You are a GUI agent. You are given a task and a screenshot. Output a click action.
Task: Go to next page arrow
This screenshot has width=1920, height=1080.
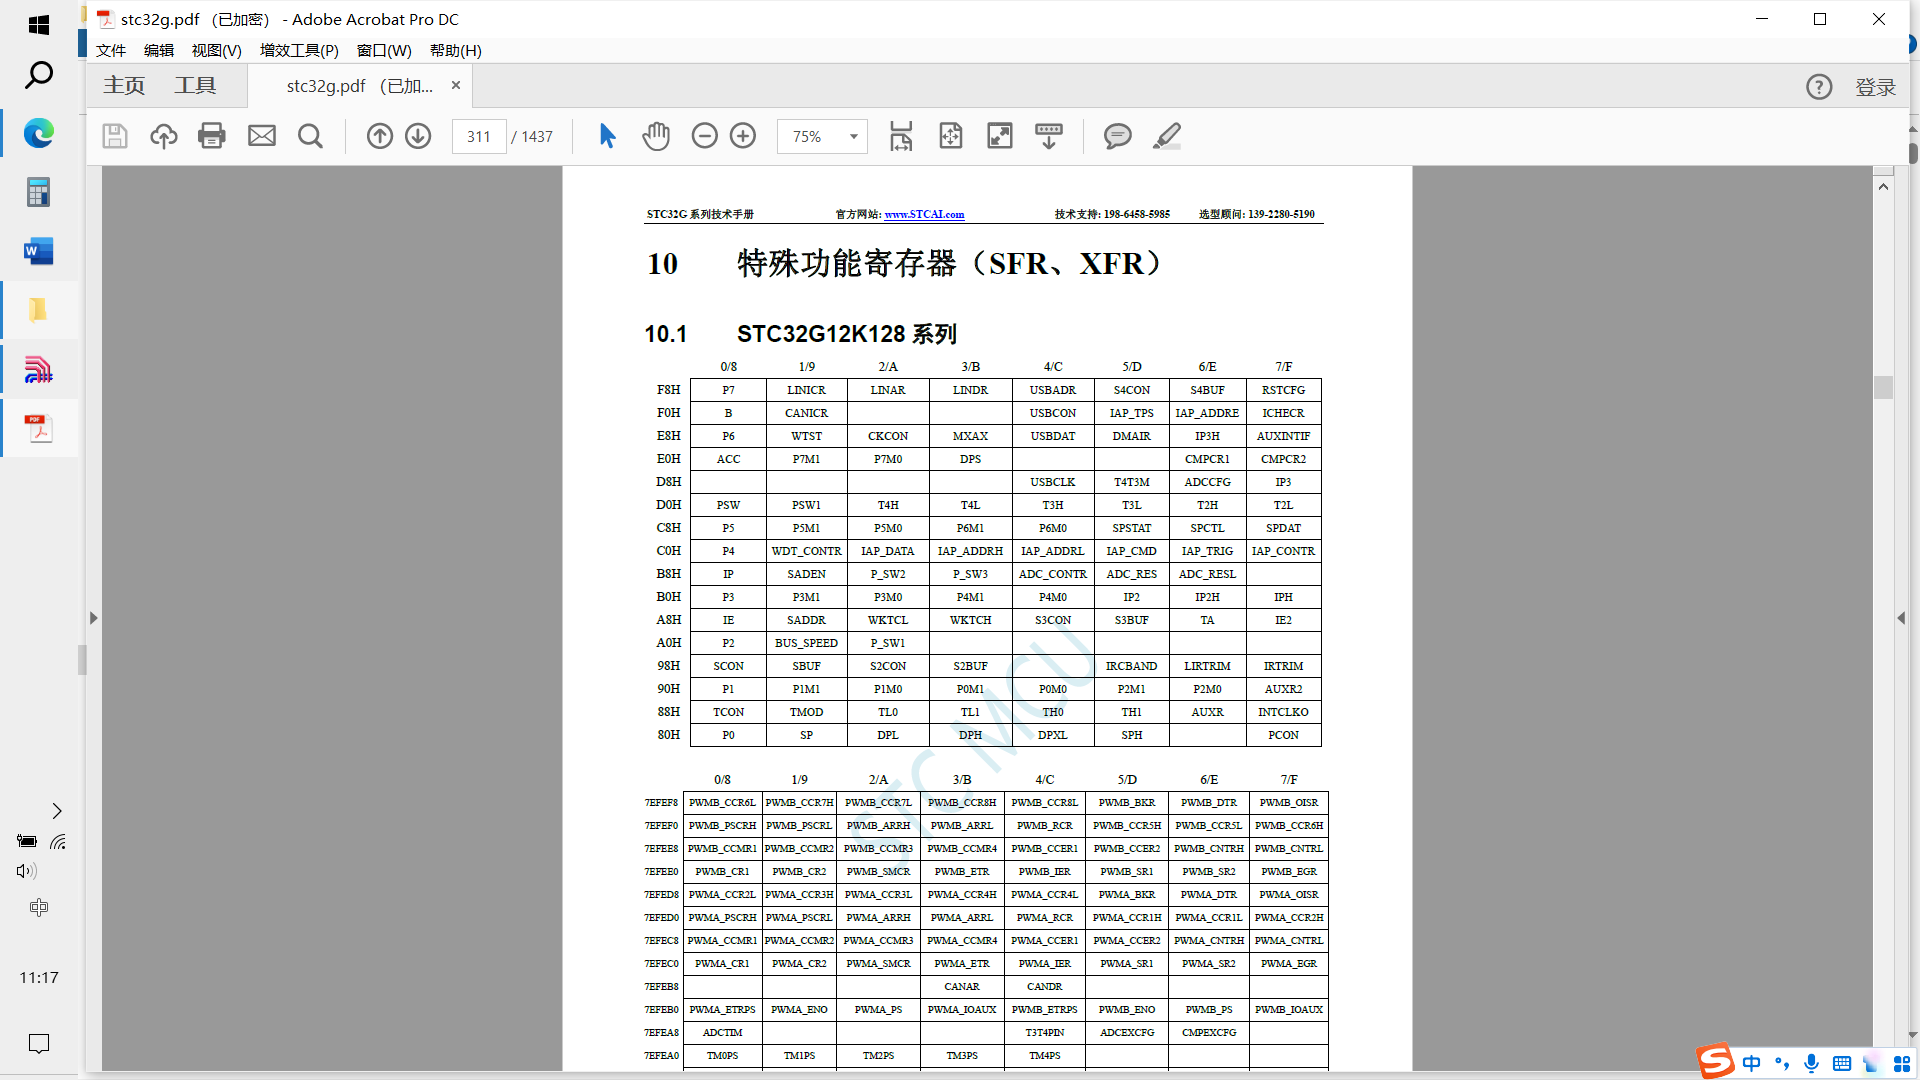418,136
